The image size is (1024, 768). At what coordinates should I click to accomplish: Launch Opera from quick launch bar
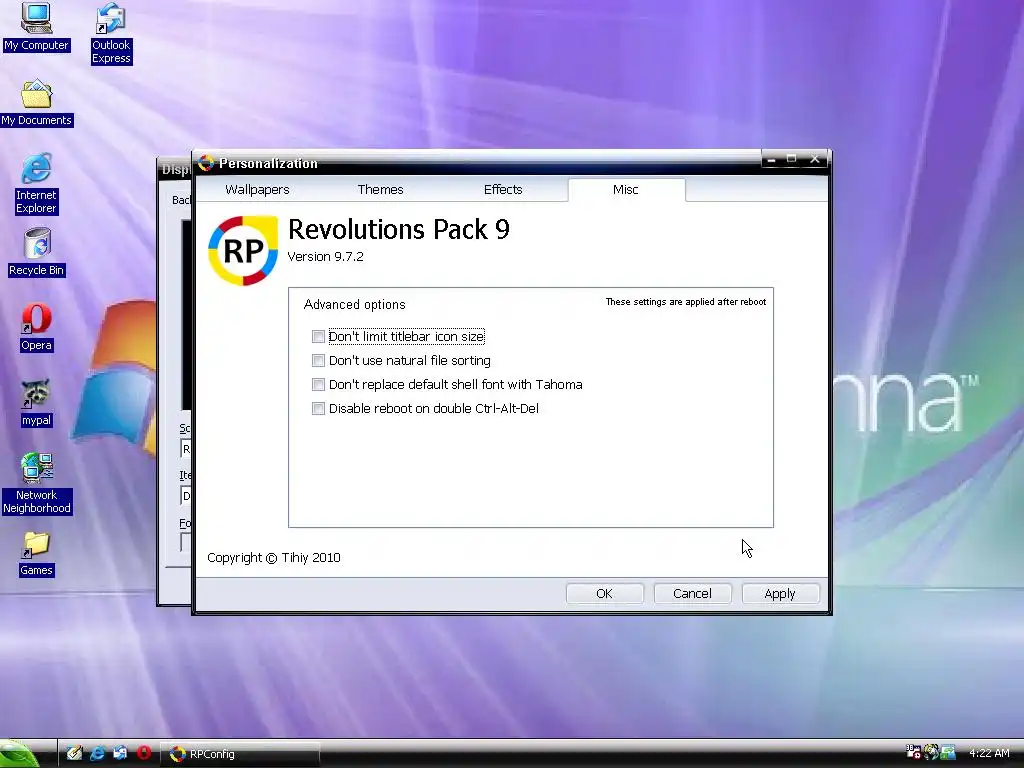tap(144, 753)
